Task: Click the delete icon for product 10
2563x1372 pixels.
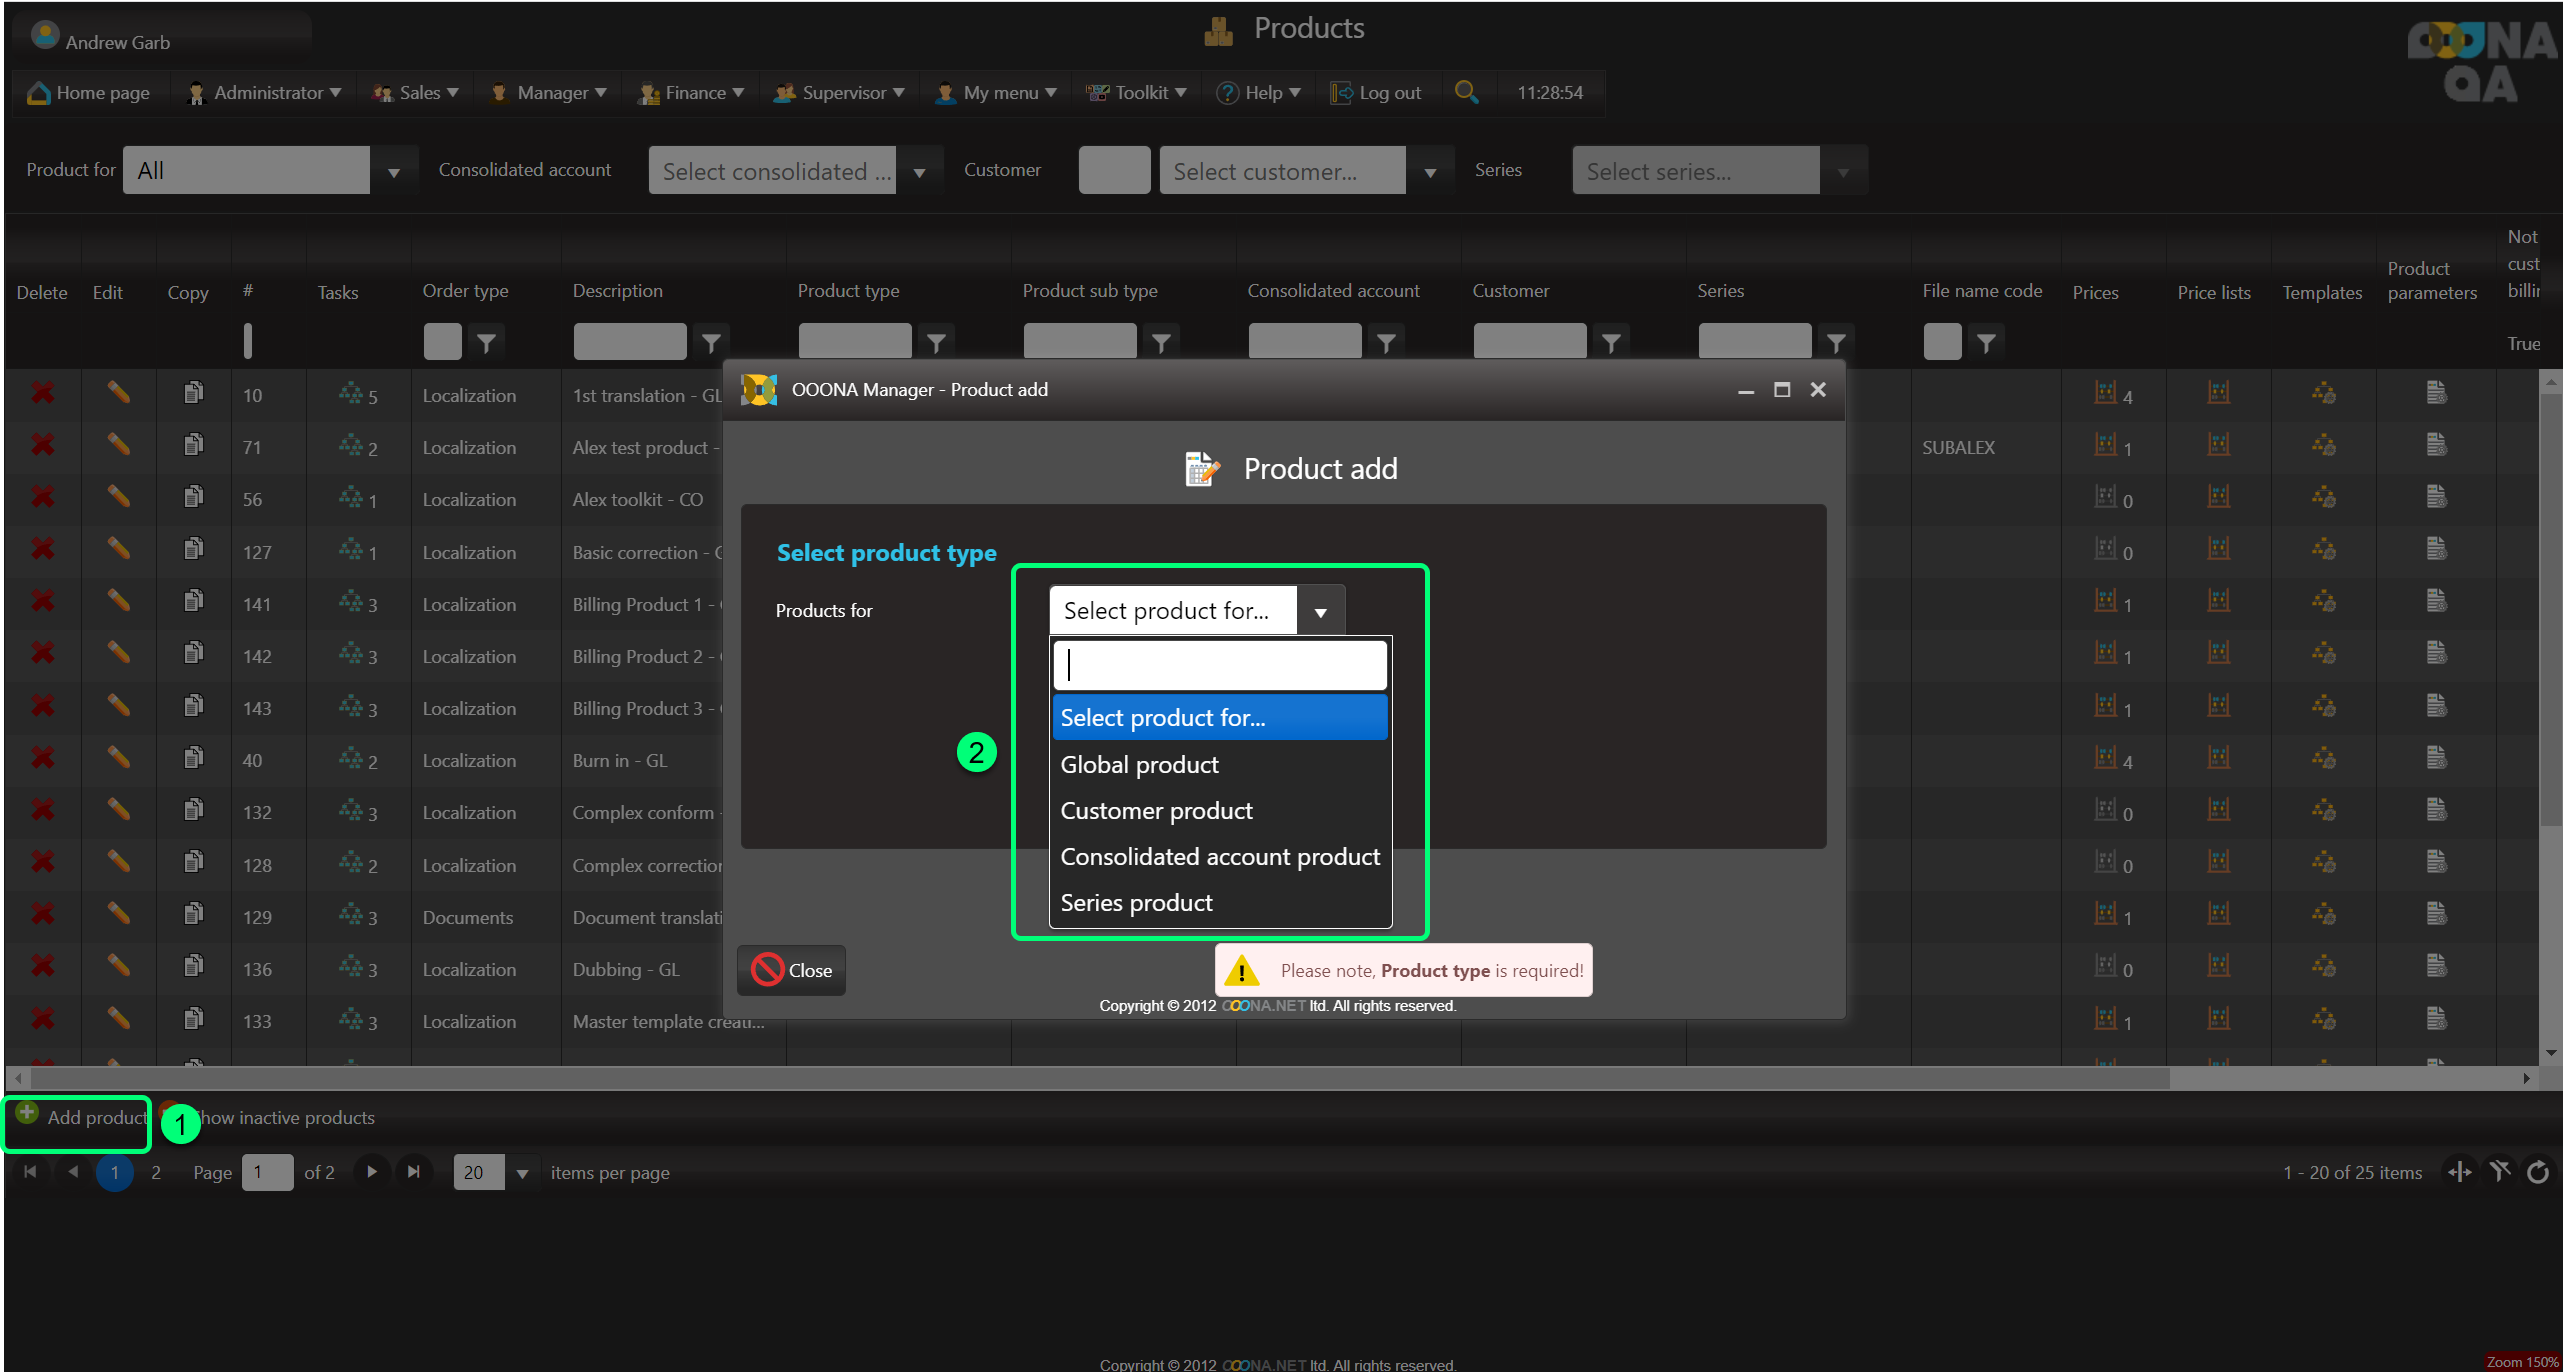Action: [42, 393]
